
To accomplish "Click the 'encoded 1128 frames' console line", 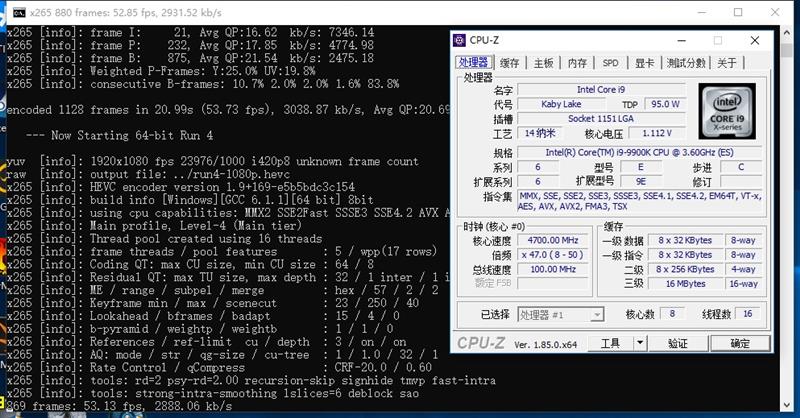I will tap(228, 110).
